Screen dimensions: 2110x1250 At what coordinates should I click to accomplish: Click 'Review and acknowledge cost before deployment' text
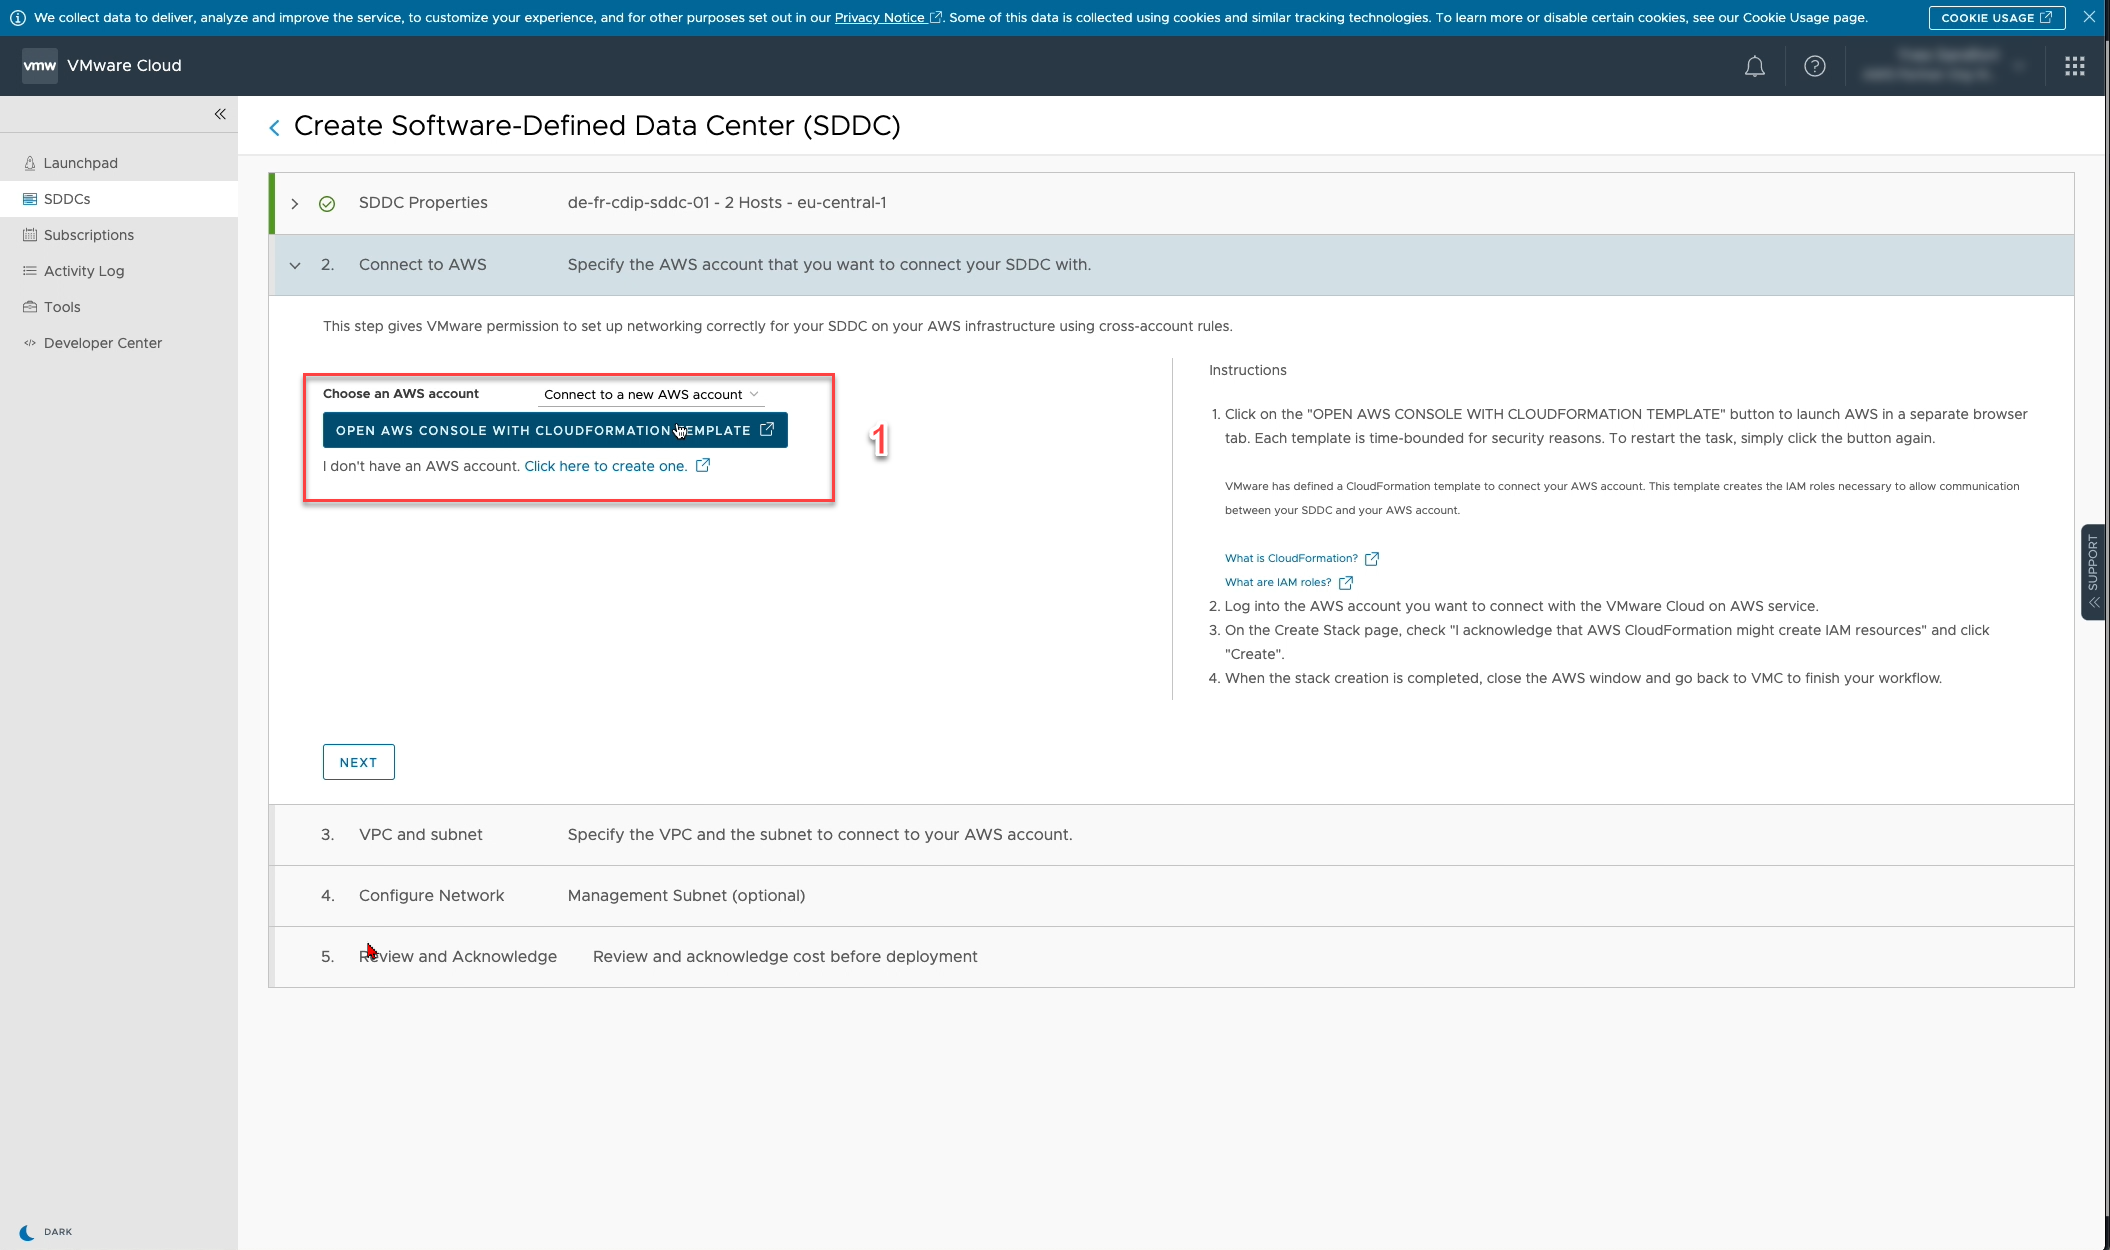785,957
